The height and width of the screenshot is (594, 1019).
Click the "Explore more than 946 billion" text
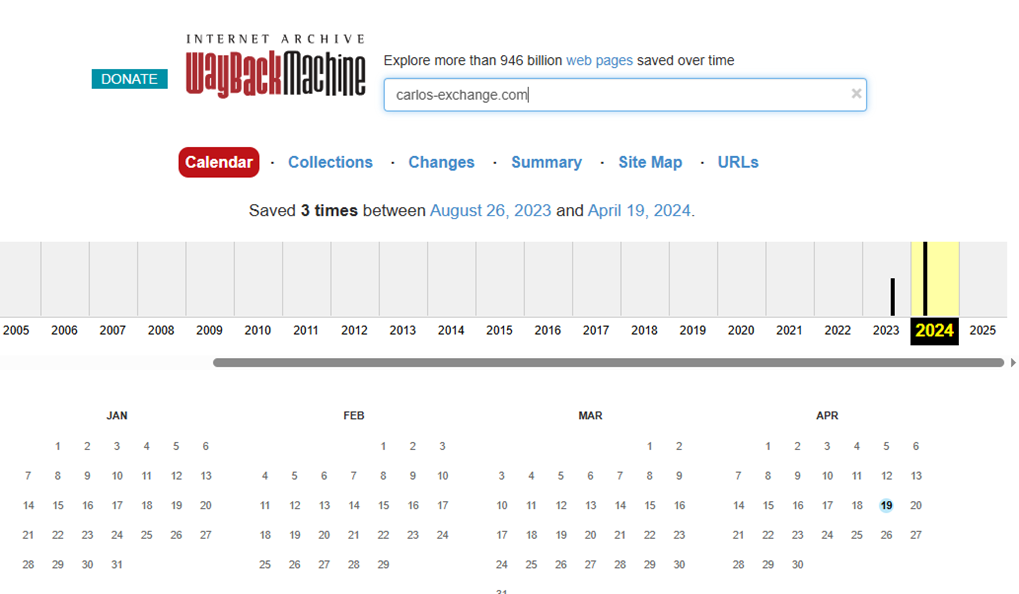pyautogui.click(x=472, y=60)
